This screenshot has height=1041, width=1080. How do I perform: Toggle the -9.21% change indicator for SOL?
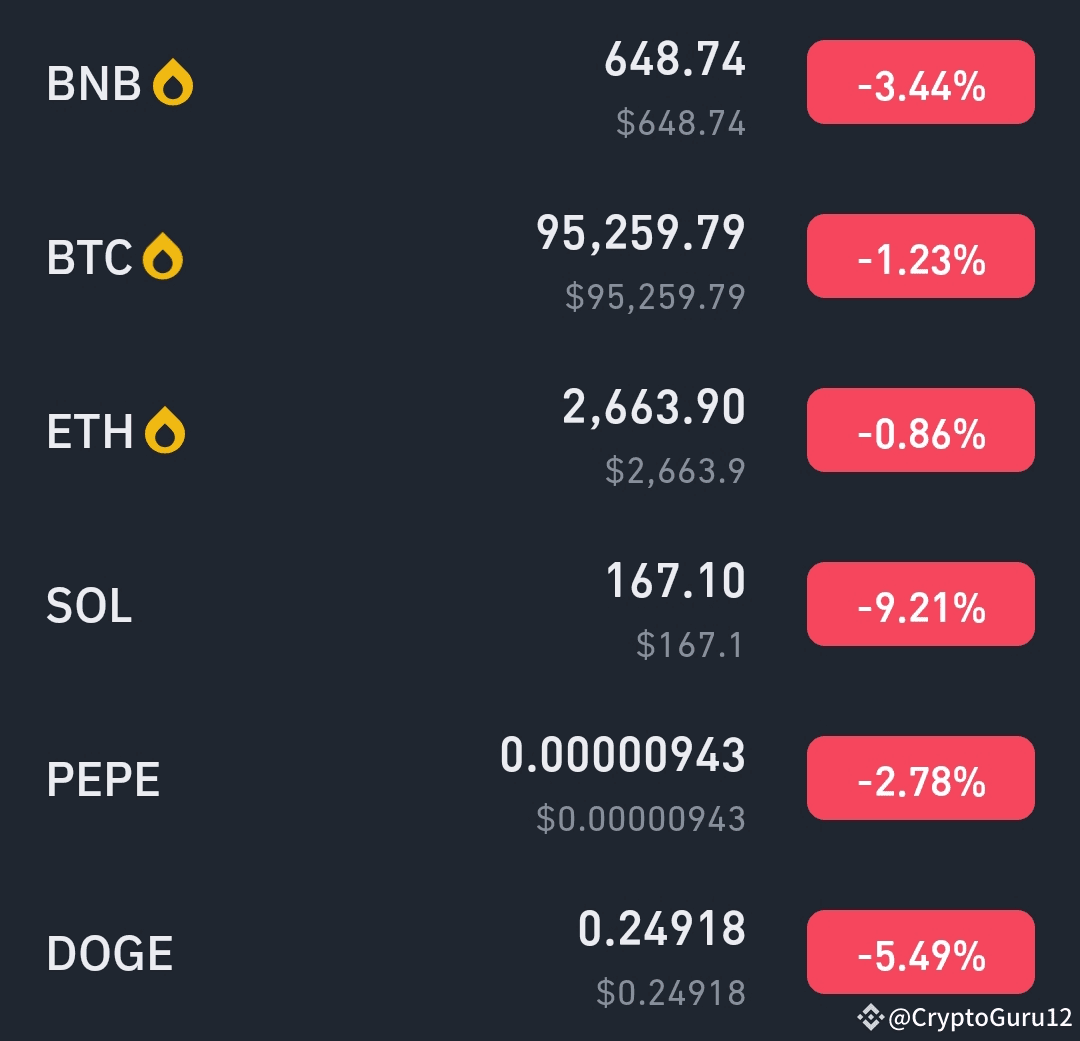coord(920,604)
